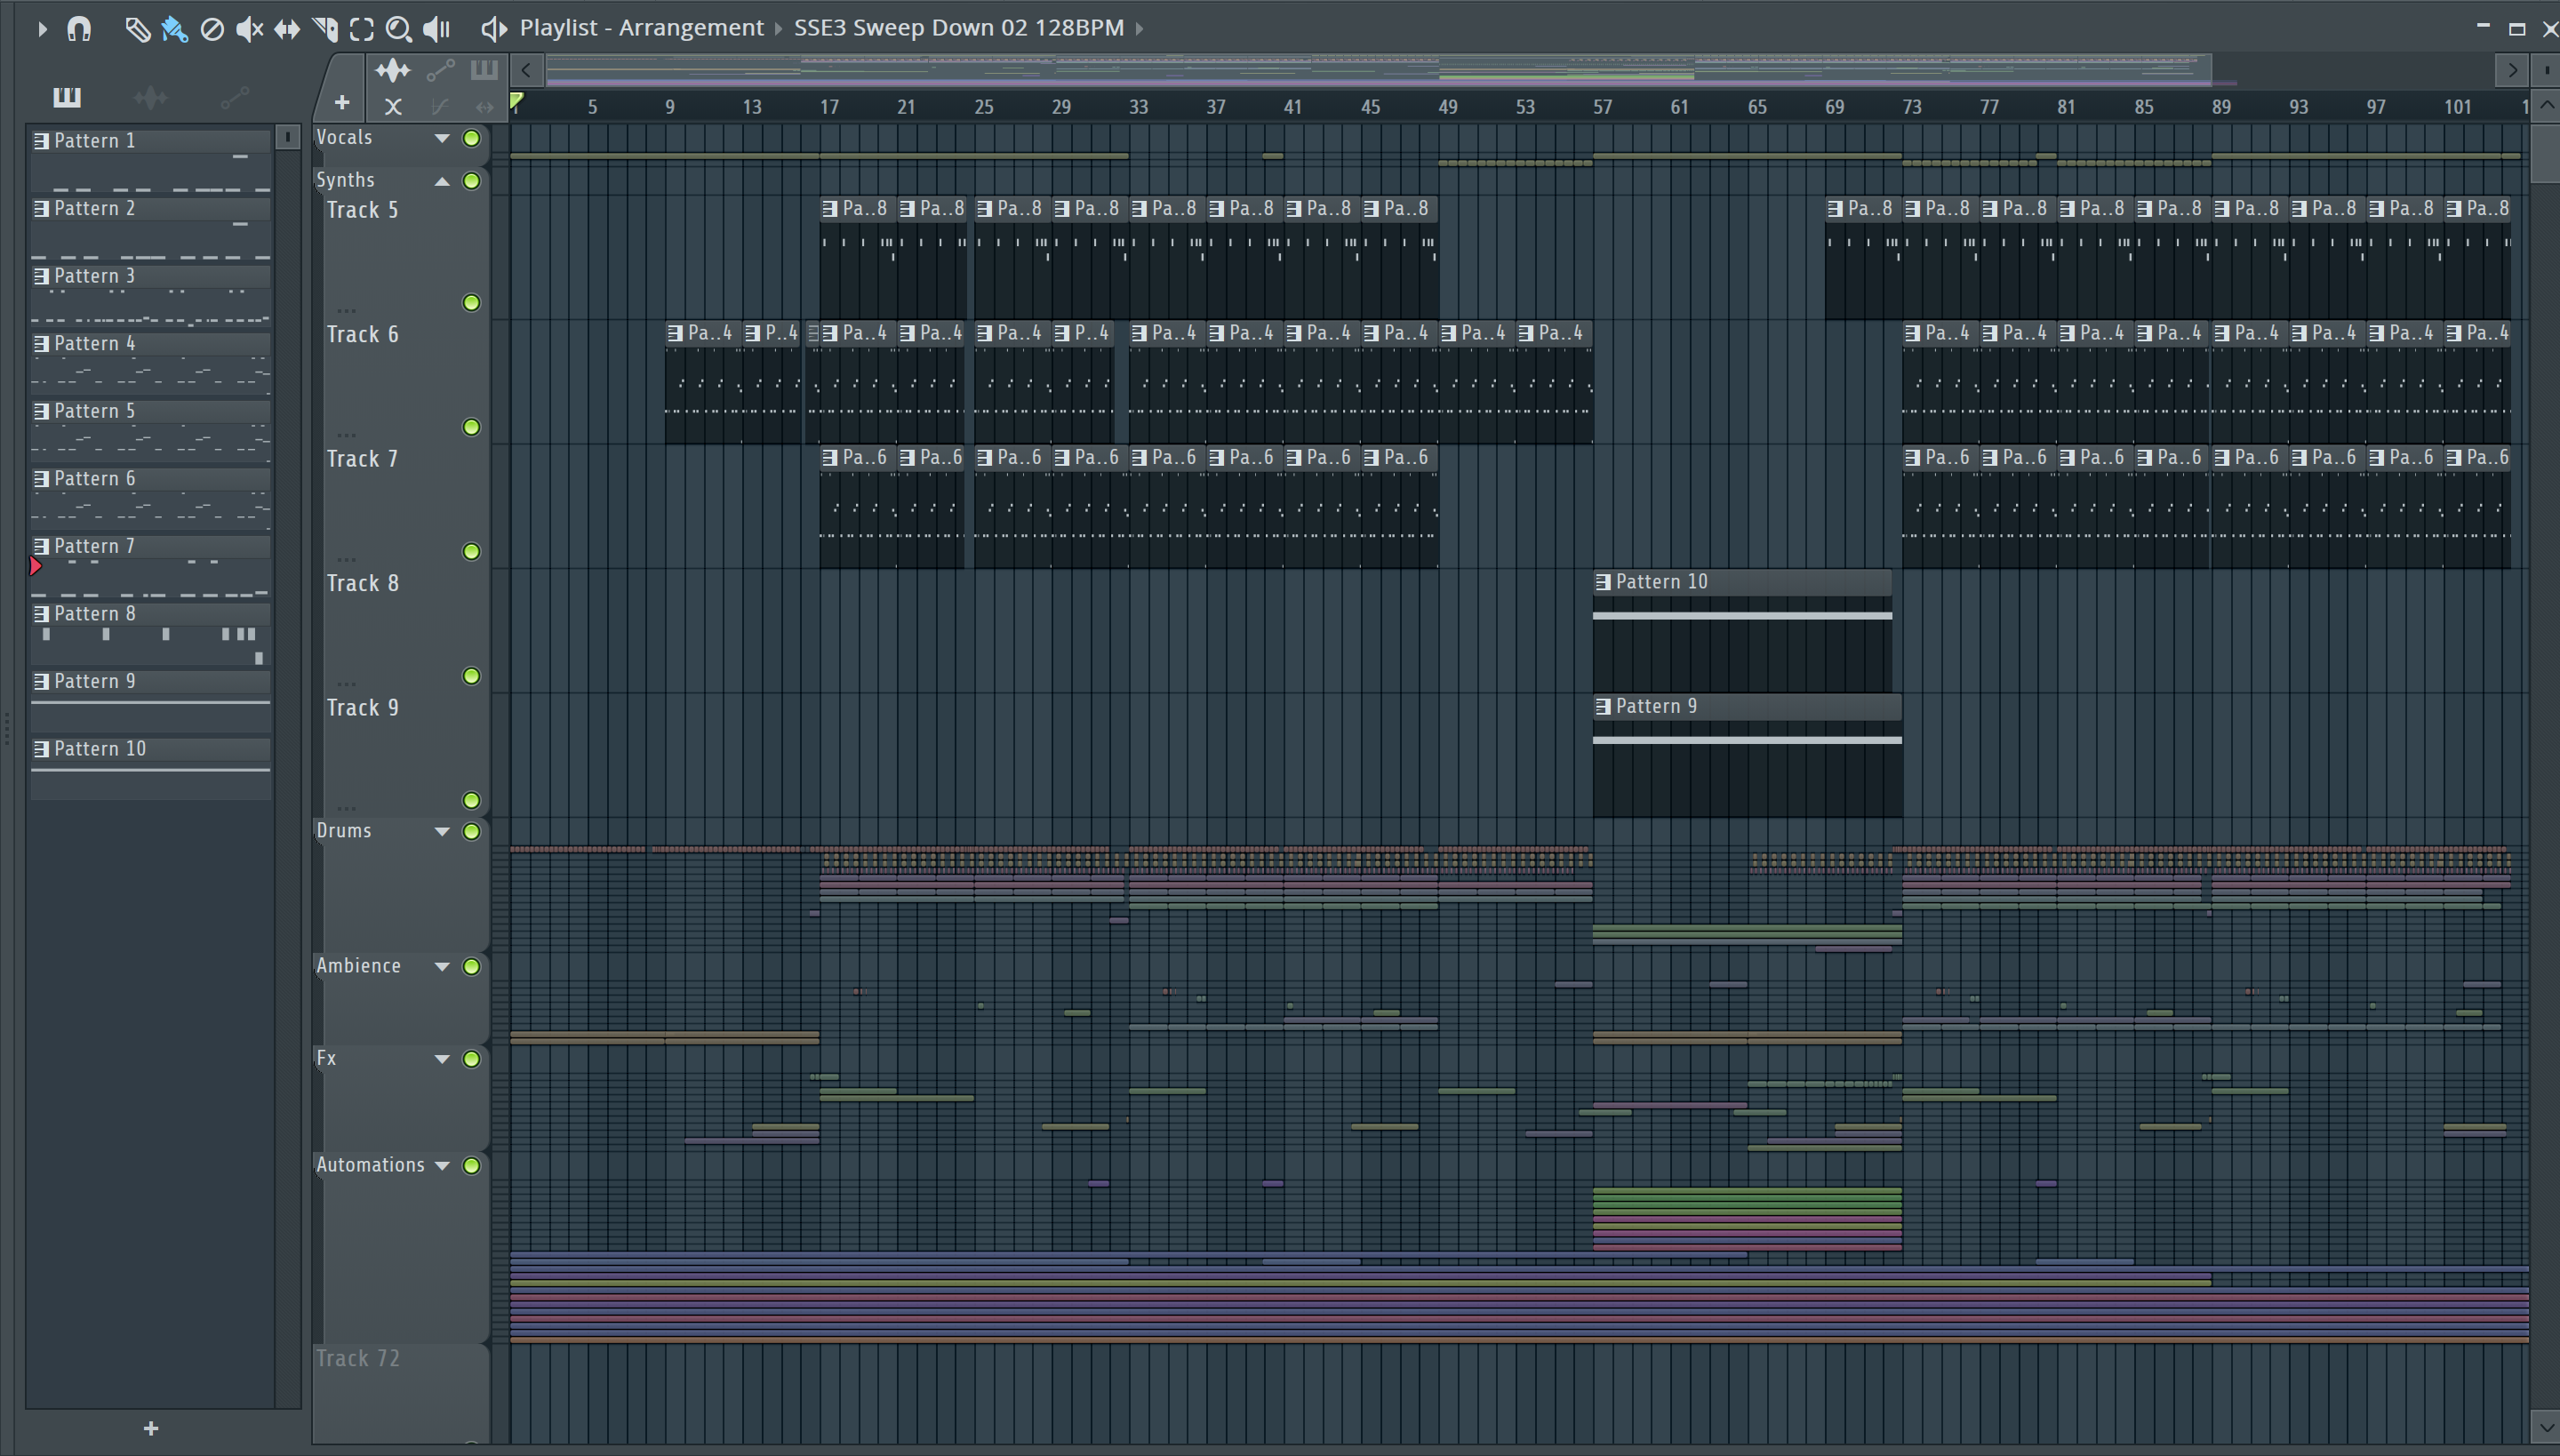
Task: Mute Track 6 with its green light
Action: coord(471,427)
